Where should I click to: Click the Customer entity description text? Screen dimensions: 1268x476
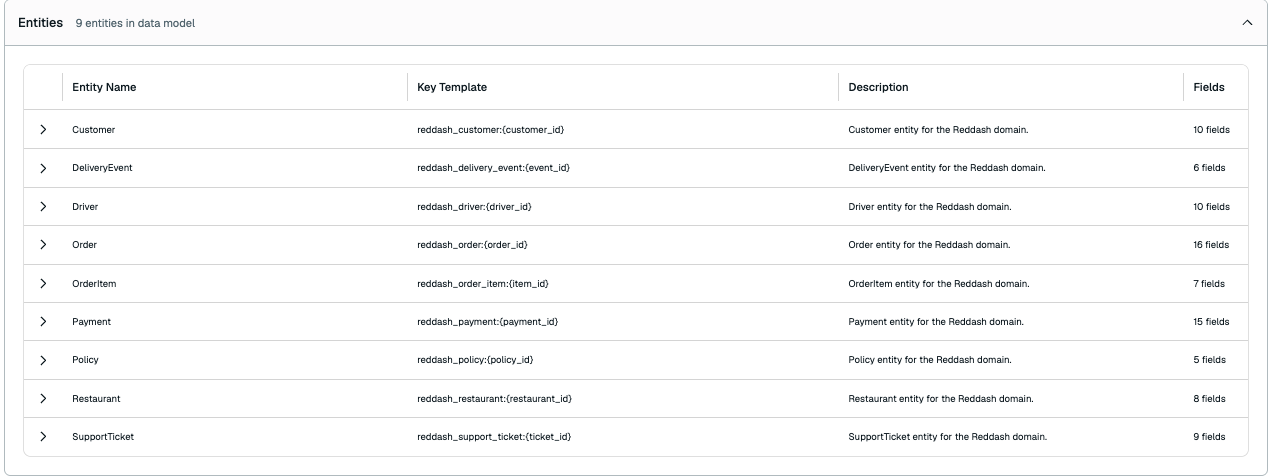pos(938,130)
